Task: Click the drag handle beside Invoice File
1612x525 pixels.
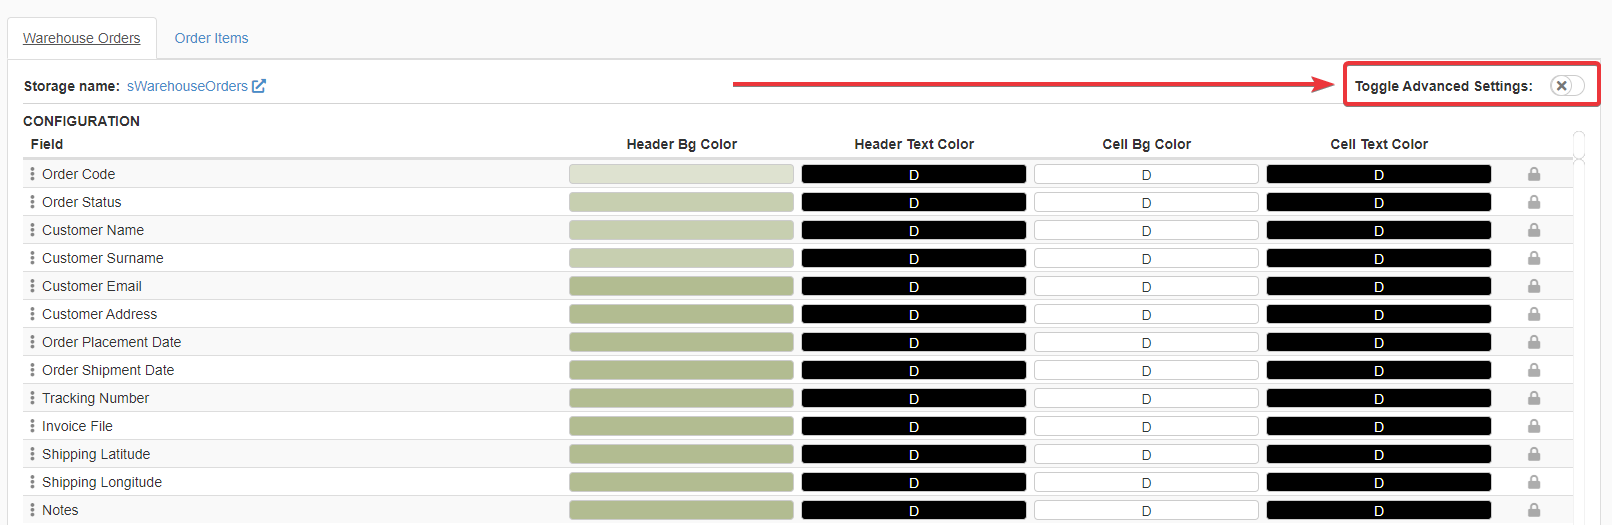Action: tap(32, 426)
